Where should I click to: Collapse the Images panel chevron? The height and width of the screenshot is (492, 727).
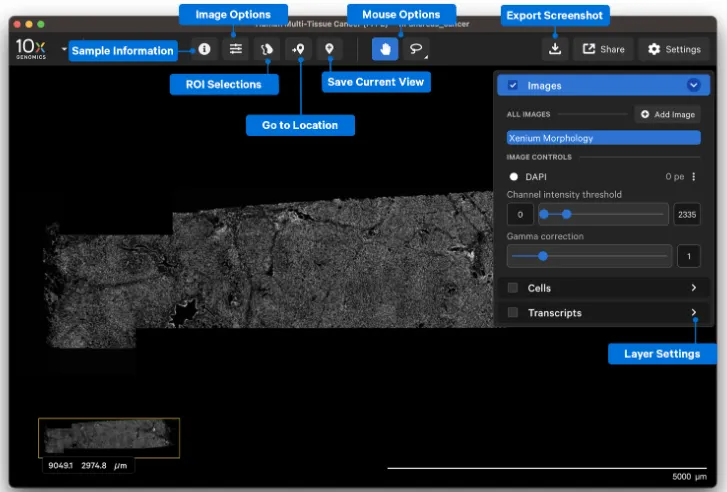[x=693, y=86]
